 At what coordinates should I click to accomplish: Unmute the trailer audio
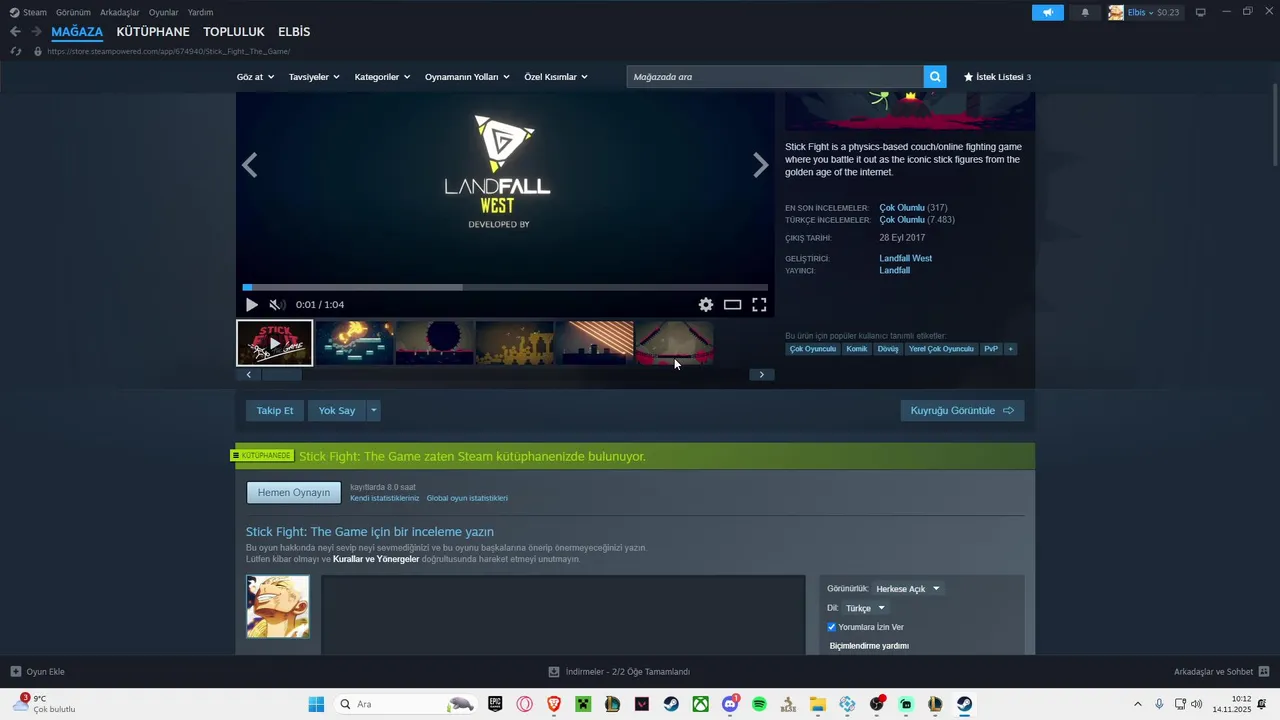277,305
